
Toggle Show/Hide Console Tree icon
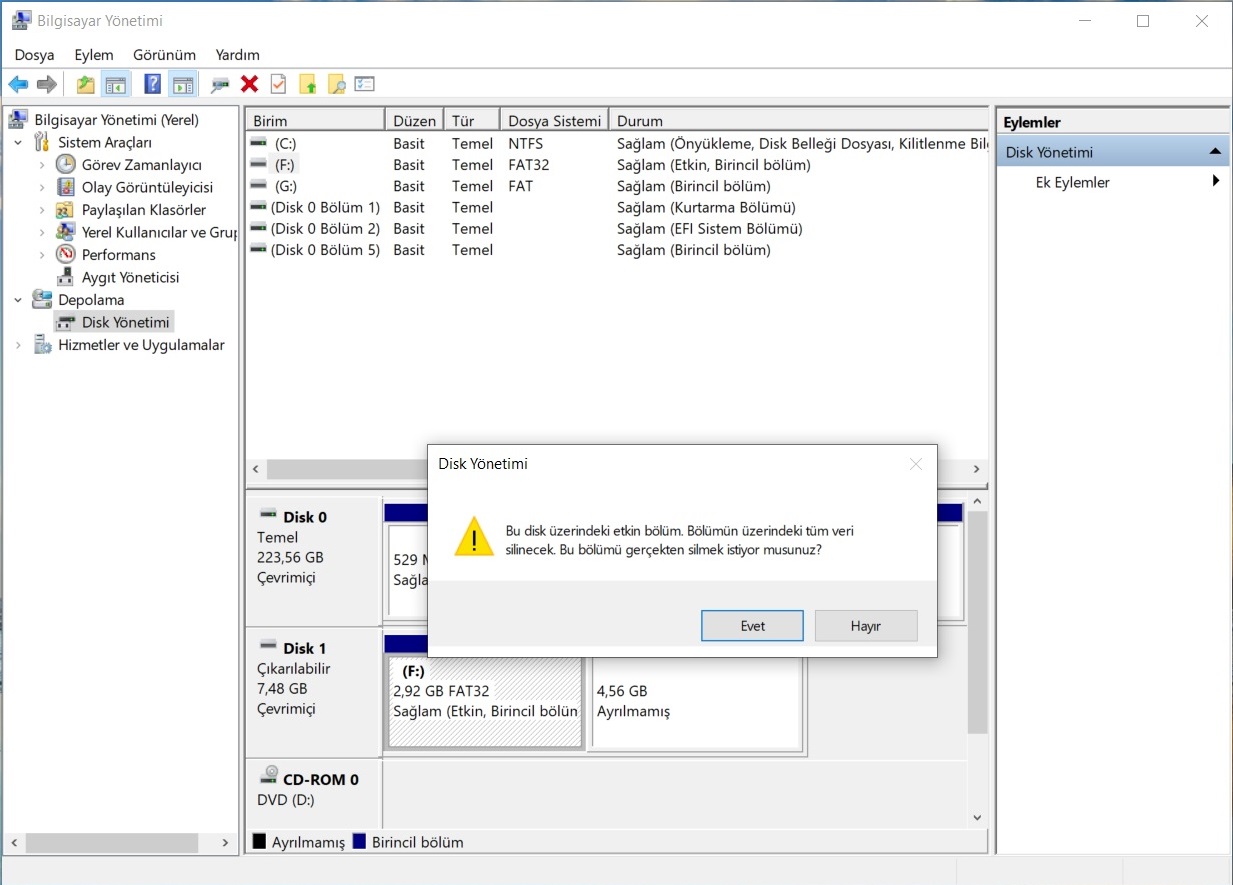116,85
